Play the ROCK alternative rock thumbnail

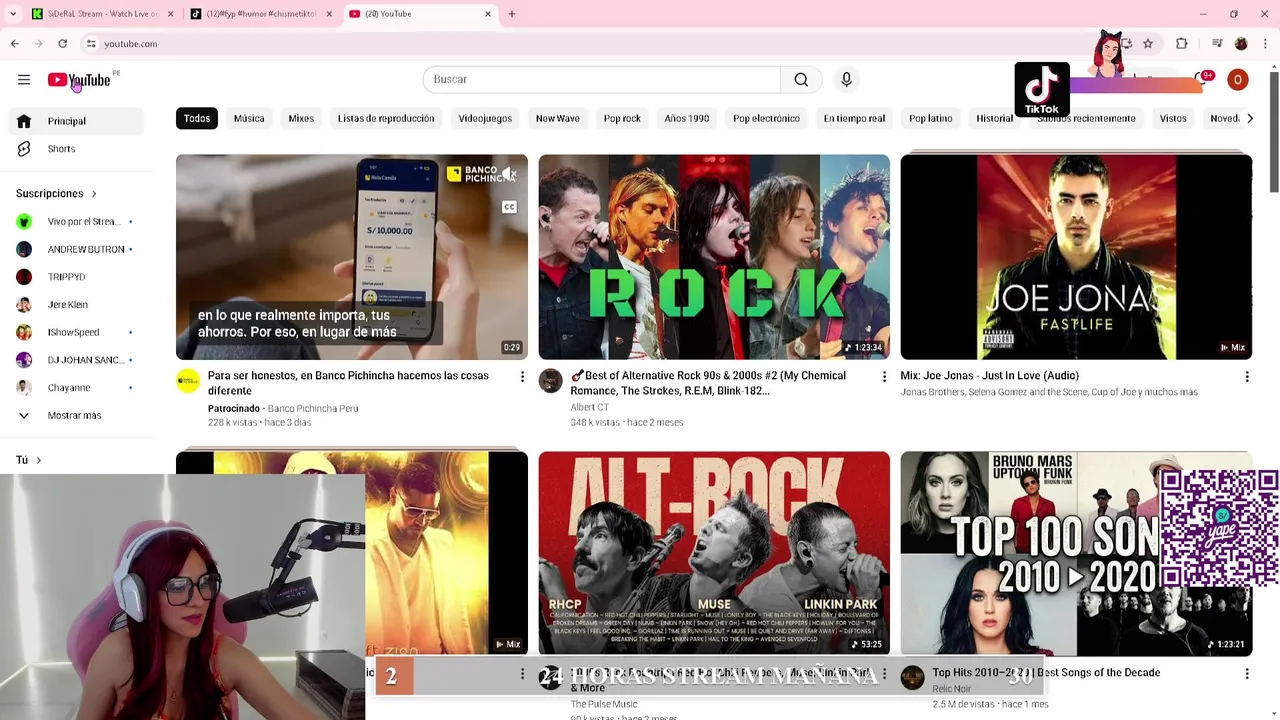[714, 257]
